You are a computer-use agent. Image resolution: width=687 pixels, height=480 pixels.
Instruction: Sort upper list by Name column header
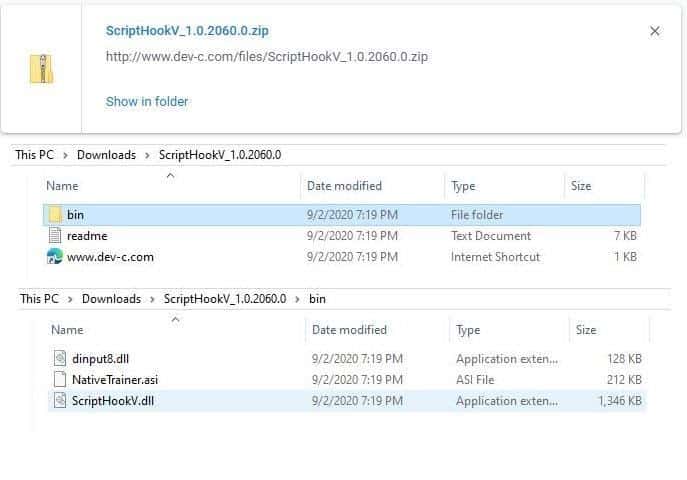62,186
